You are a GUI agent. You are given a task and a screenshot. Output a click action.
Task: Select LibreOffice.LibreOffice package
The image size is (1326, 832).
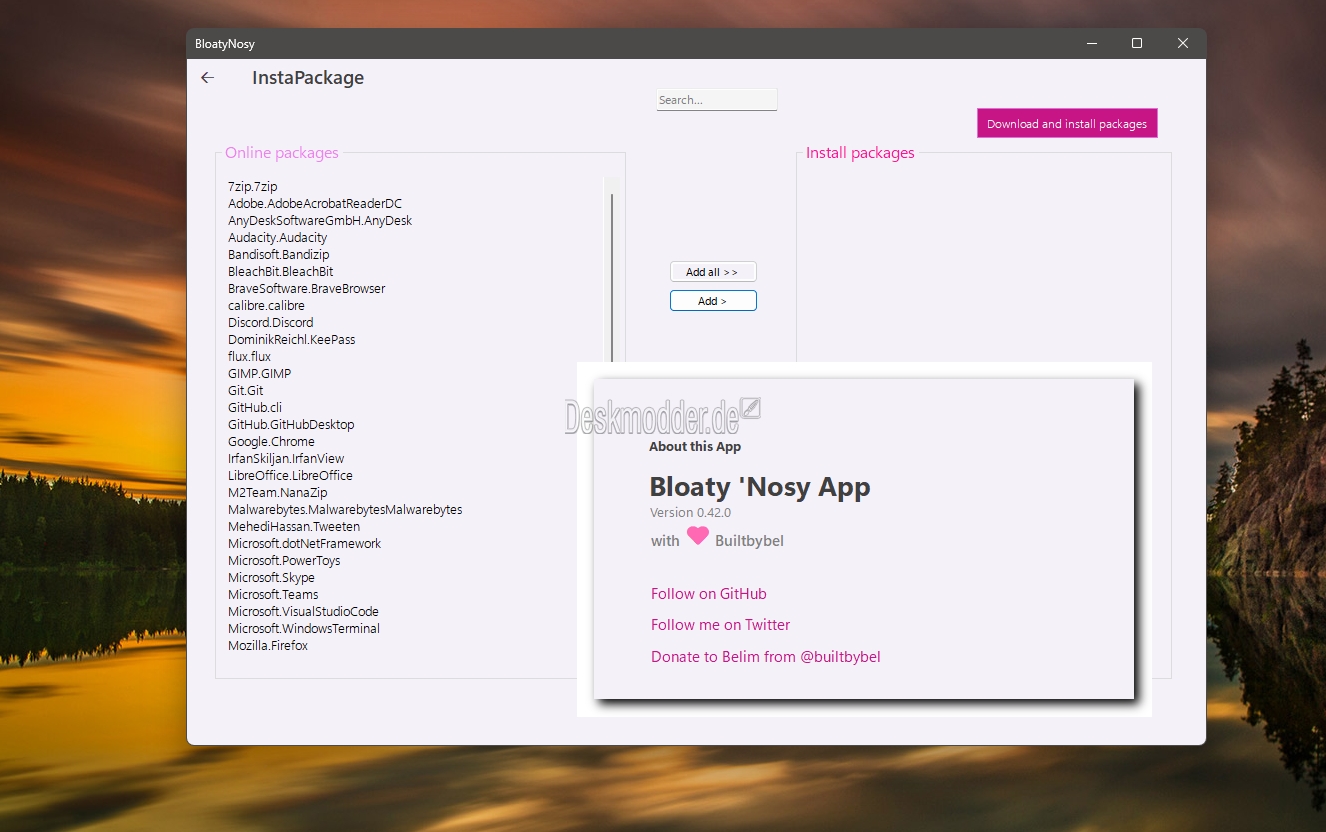pos(291,476)
